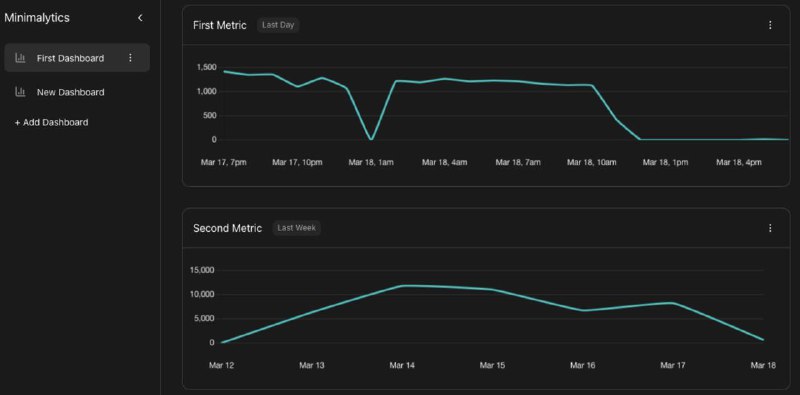The image size is (800, 395).
Task: Change the Last Day time range badge
Action: tap(278, 25)
